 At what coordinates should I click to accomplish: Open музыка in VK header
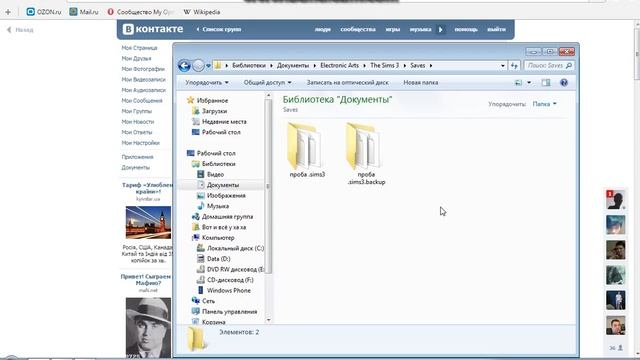pyautogui.click(x=420, y=29)
